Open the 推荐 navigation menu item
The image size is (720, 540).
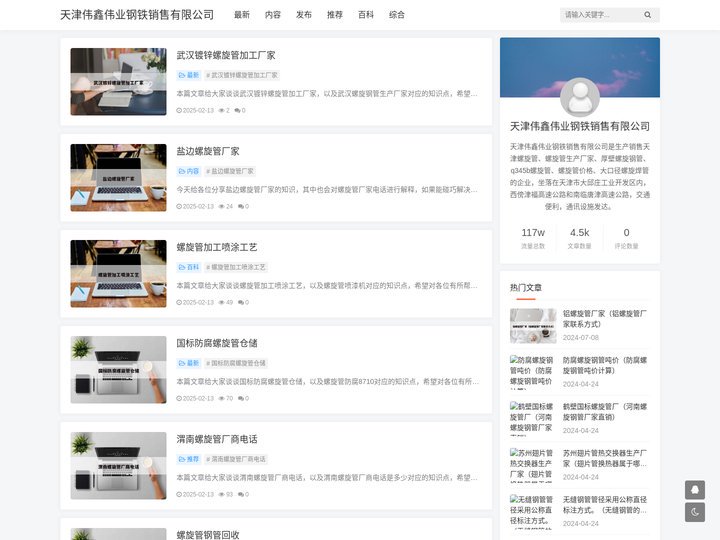(x=335, y=15)
